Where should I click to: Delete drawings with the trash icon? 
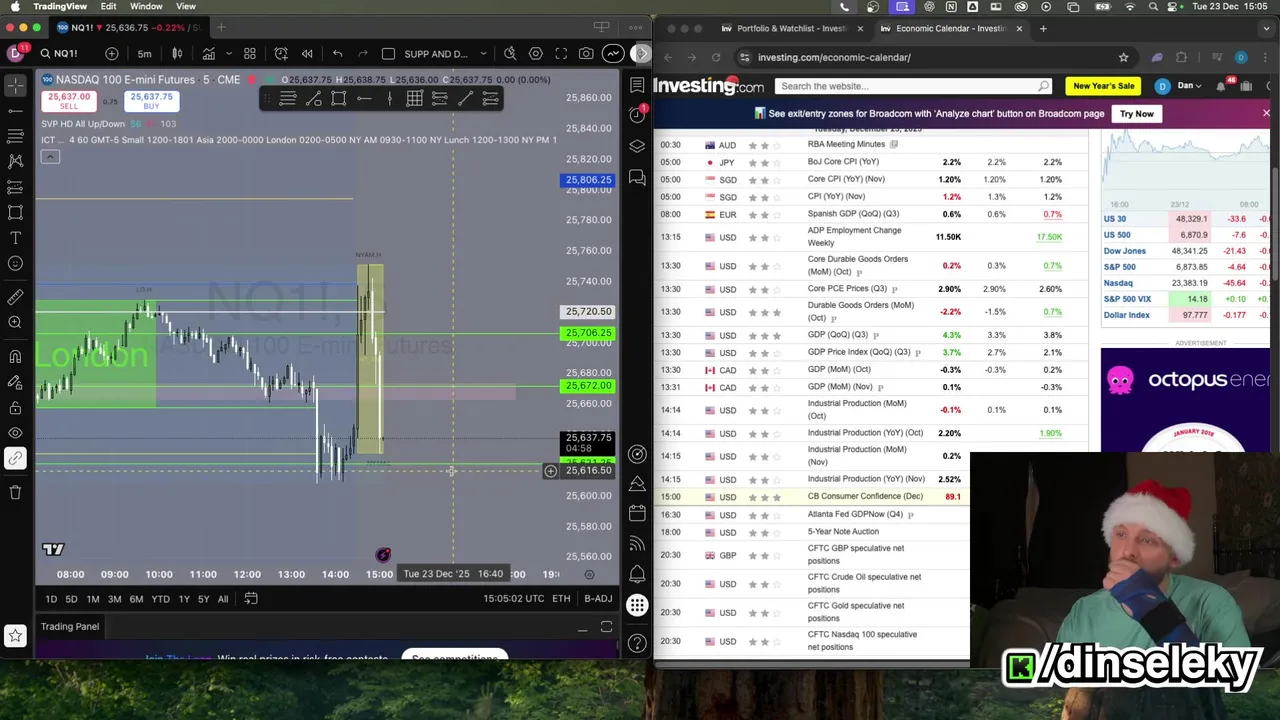tap(15, 492)
